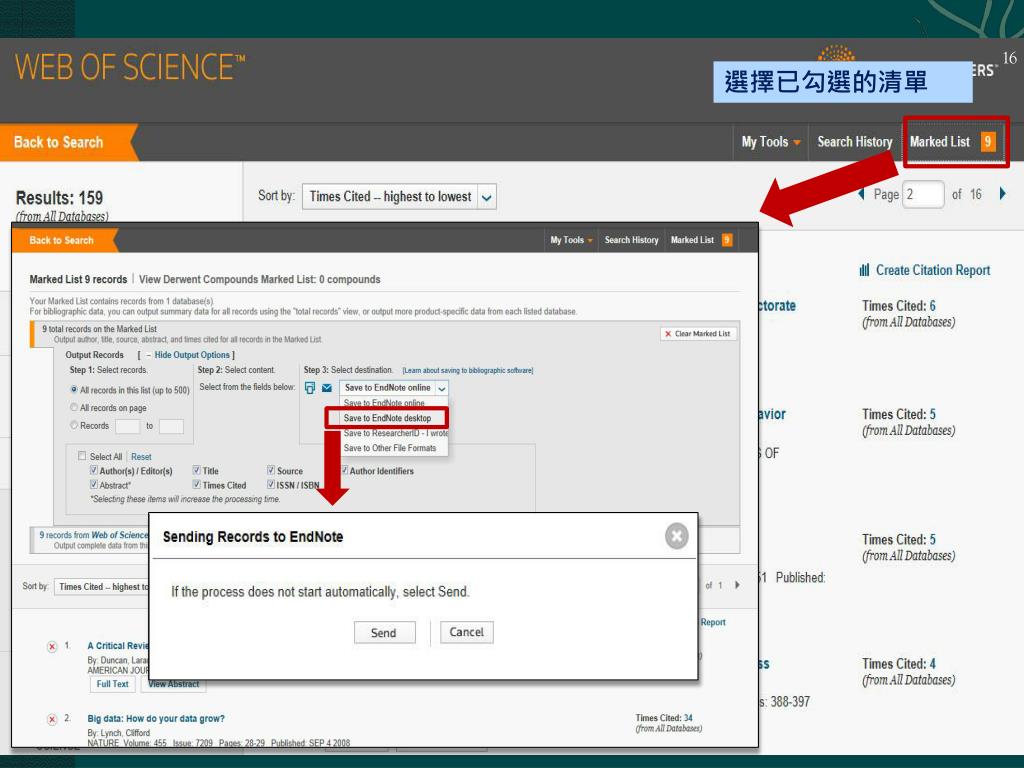Click Hide Output Options link
The width and height of the screenshot is (1024, 768).
click(192, 355)
